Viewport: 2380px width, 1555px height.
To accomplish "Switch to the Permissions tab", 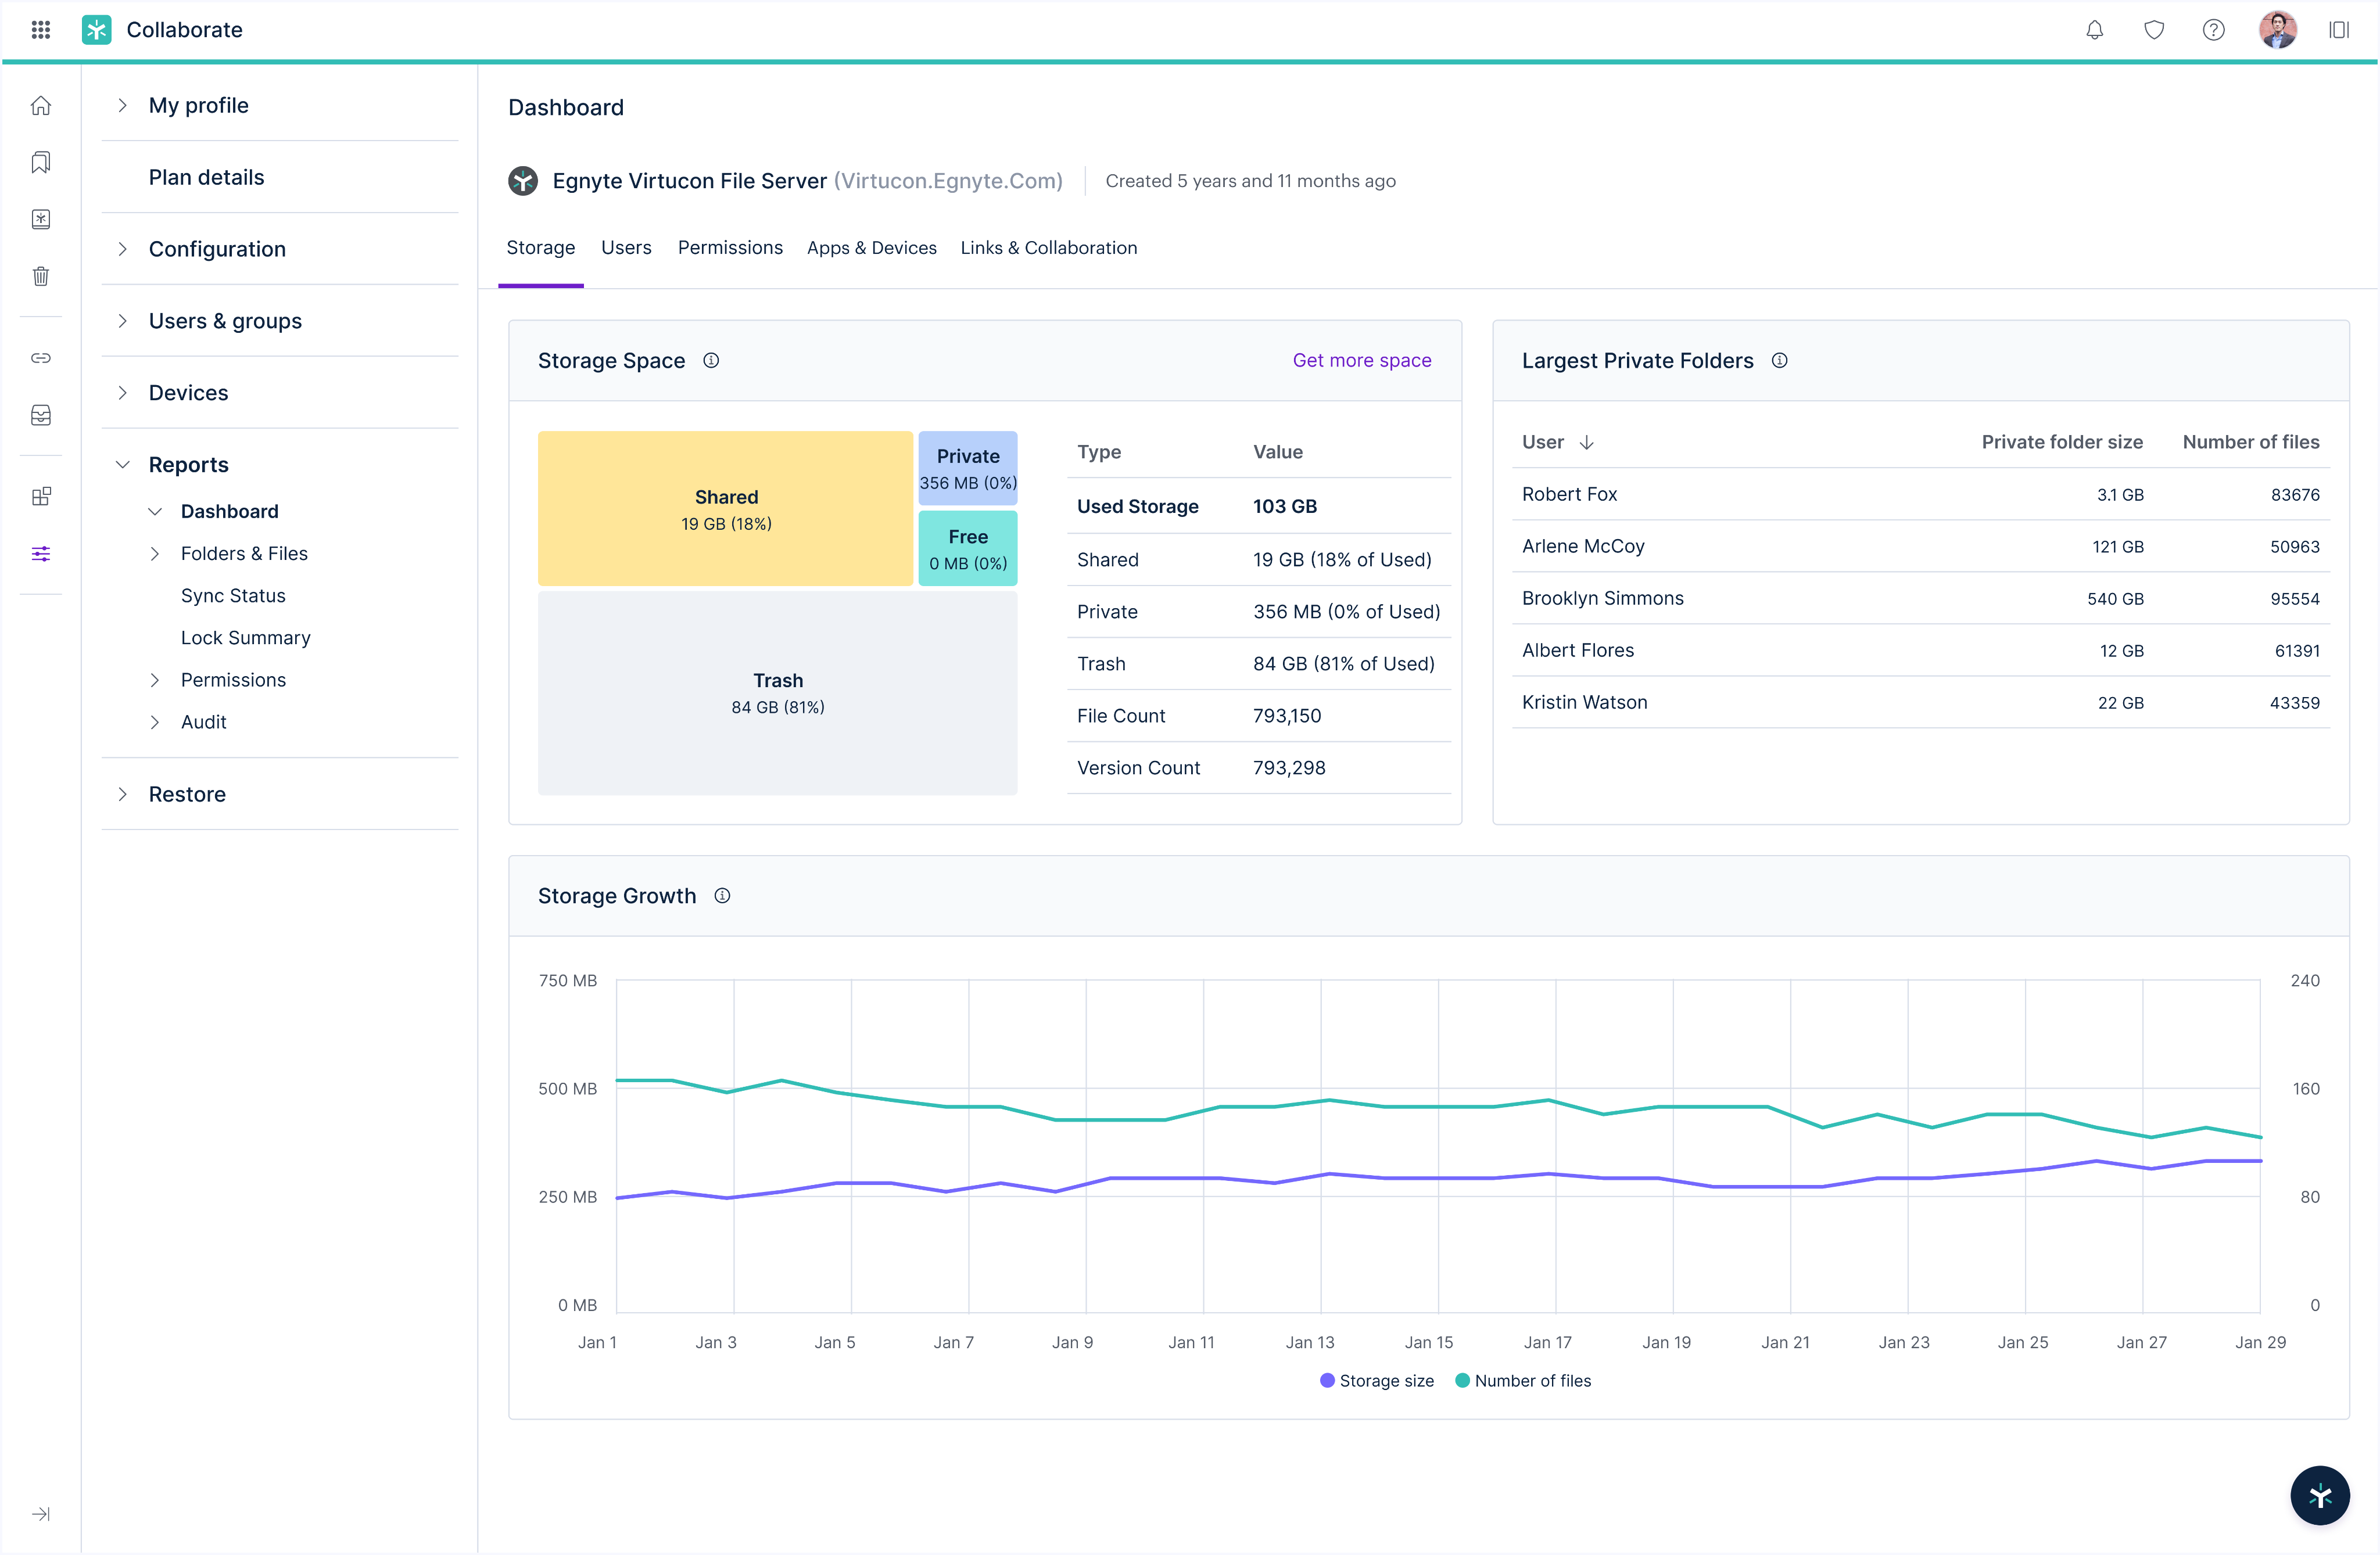I will click(730, 247).
